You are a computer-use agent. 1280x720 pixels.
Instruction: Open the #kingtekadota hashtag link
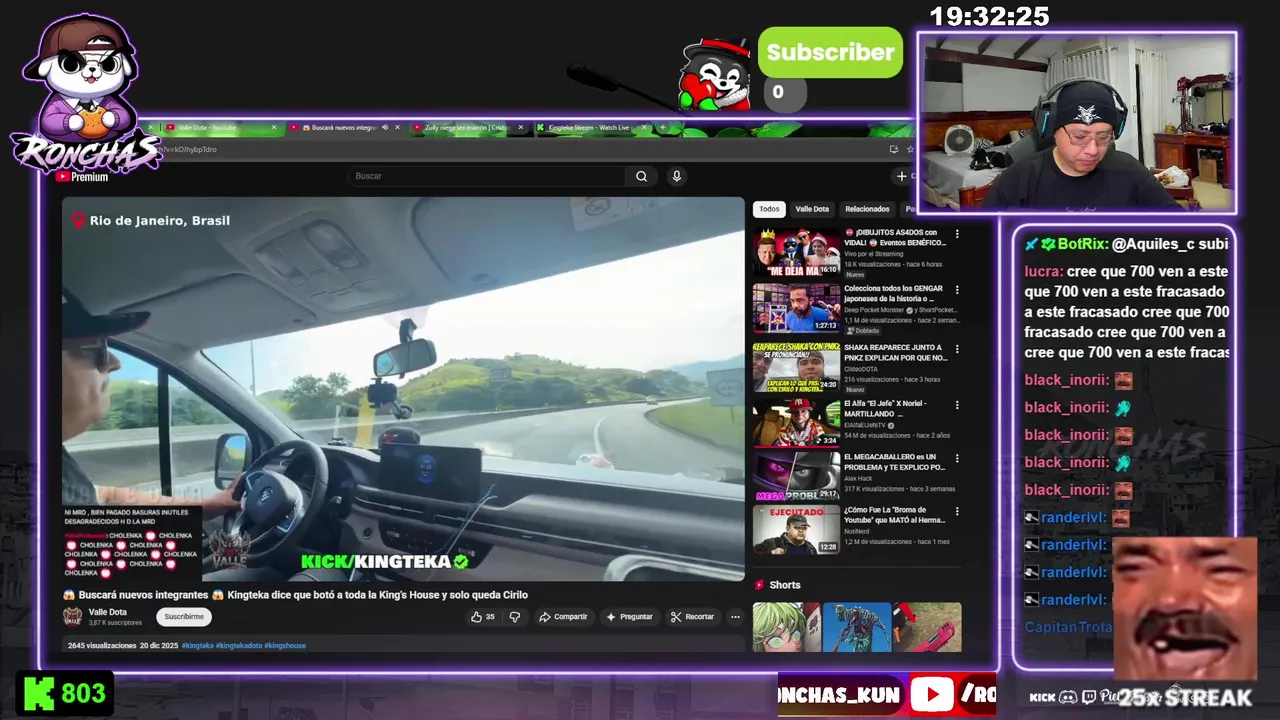(238, 646)
